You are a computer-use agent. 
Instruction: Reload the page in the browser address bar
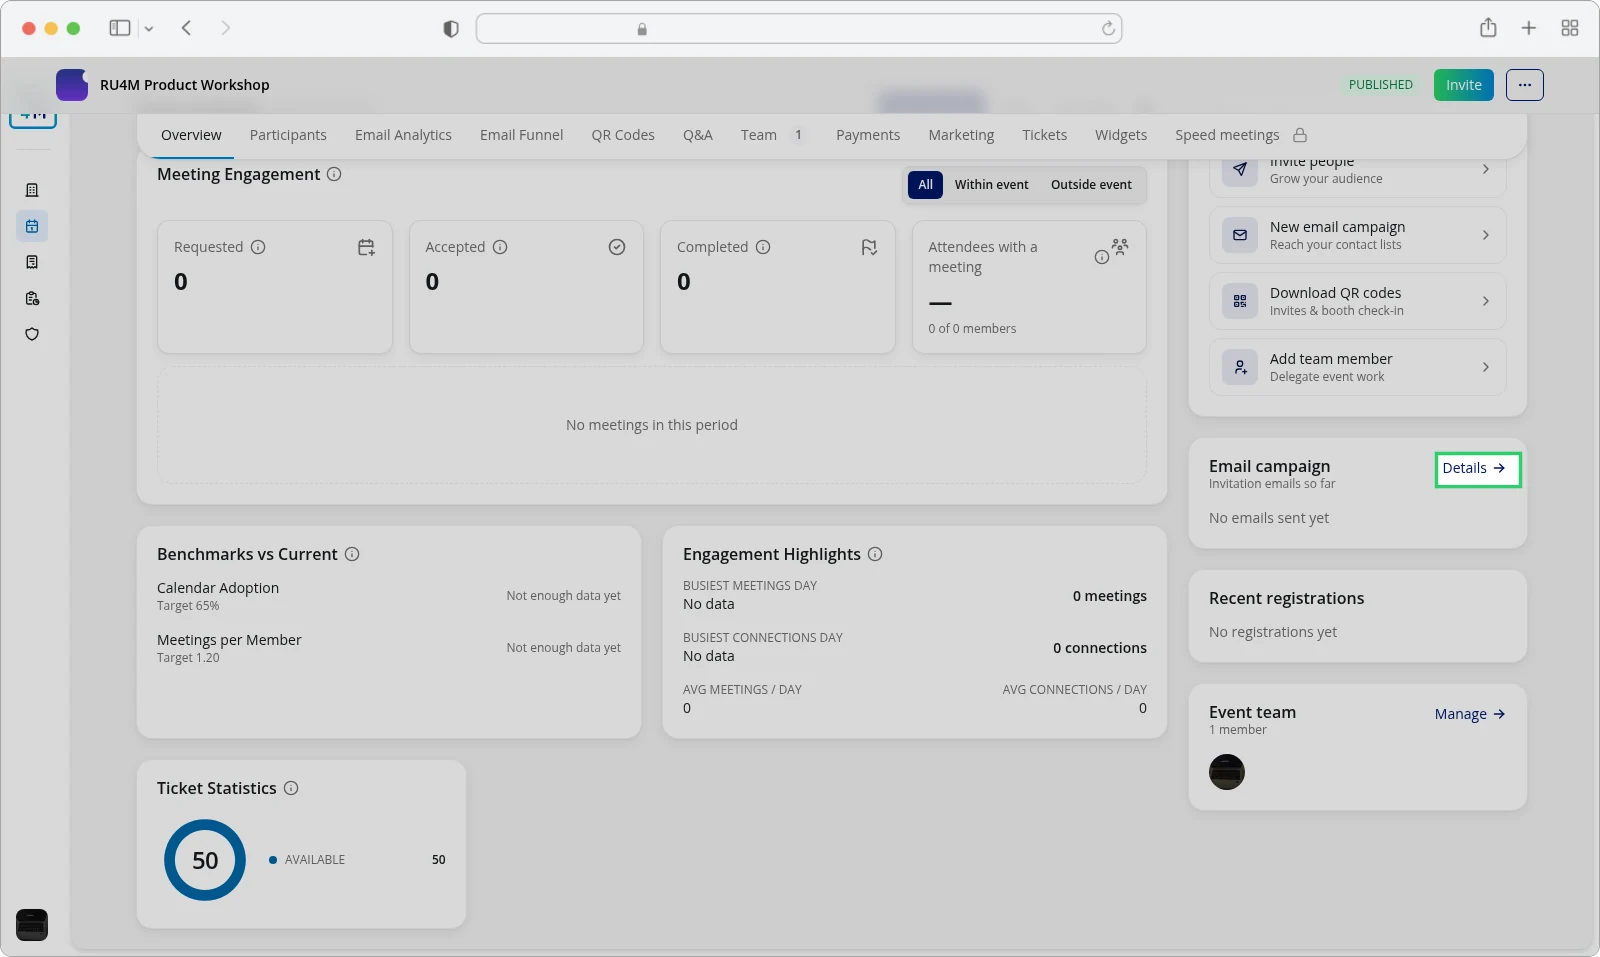(1108, 29)
